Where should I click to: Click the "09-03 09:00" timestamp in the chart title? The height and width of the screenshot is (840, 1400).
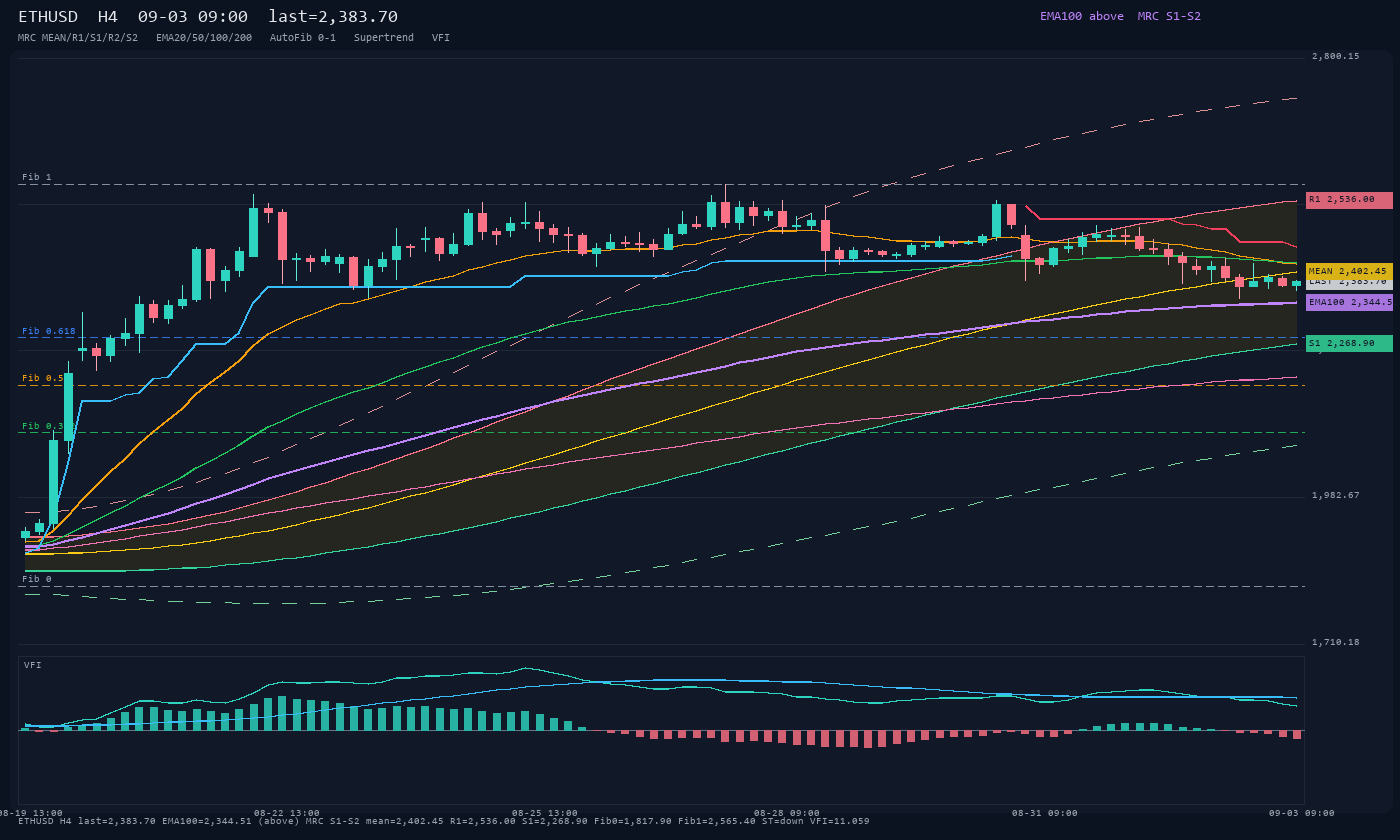pyautogui.click(x=193, y=17)
